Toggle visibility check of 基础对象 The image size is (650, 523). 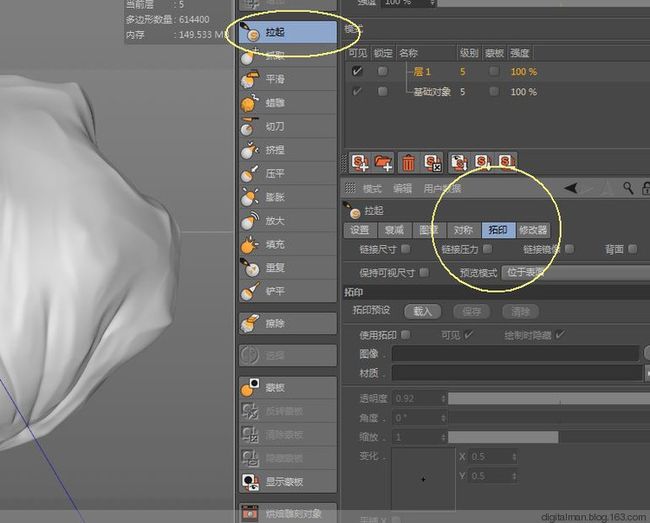point(357,91)
